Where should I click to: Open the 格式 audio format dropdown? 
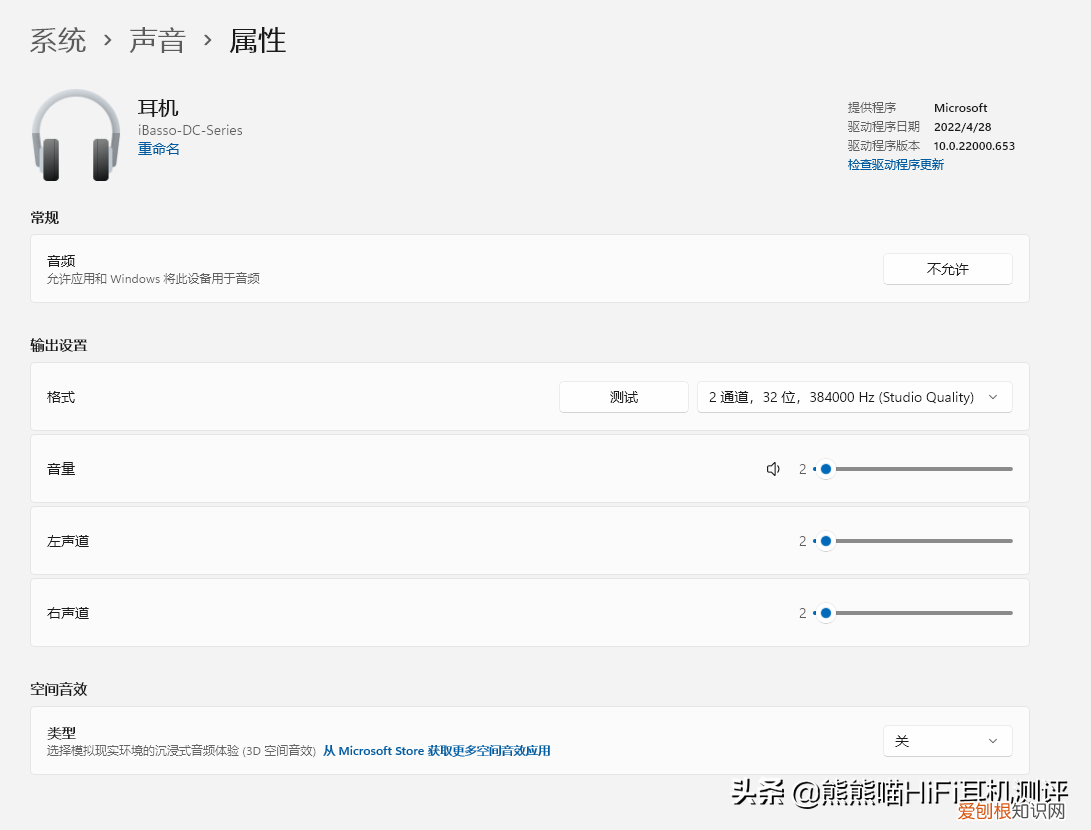855,397
